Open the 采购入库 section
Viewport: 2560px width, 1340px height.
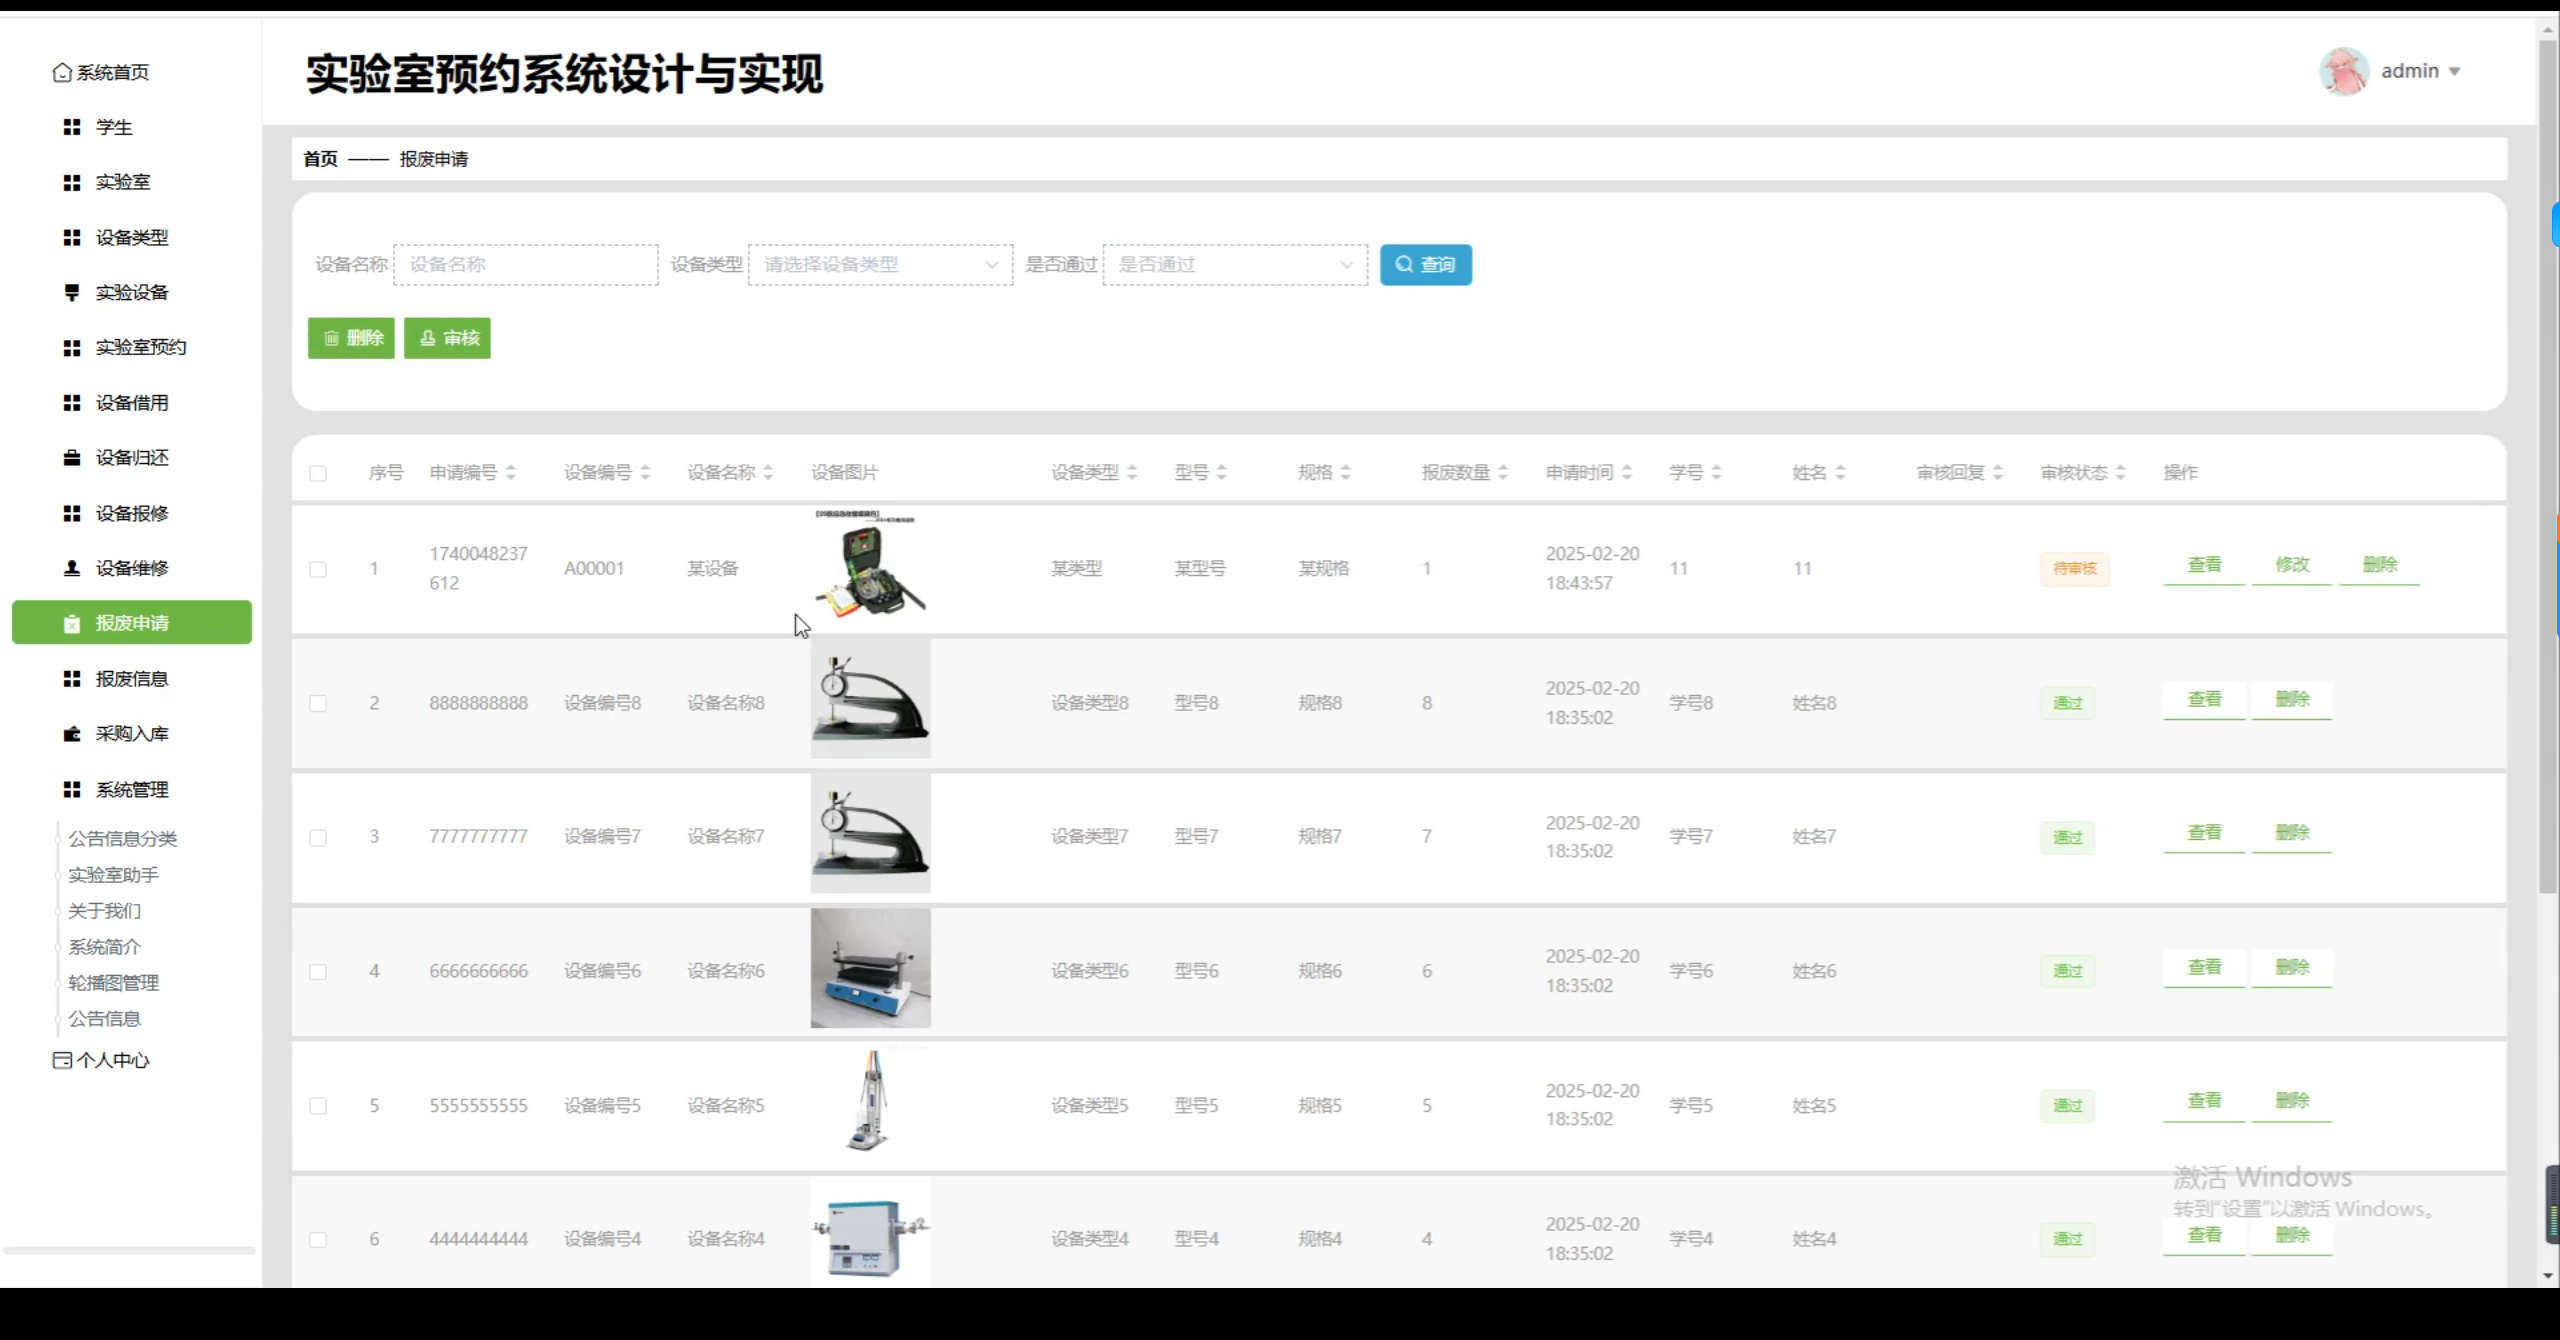131,733
